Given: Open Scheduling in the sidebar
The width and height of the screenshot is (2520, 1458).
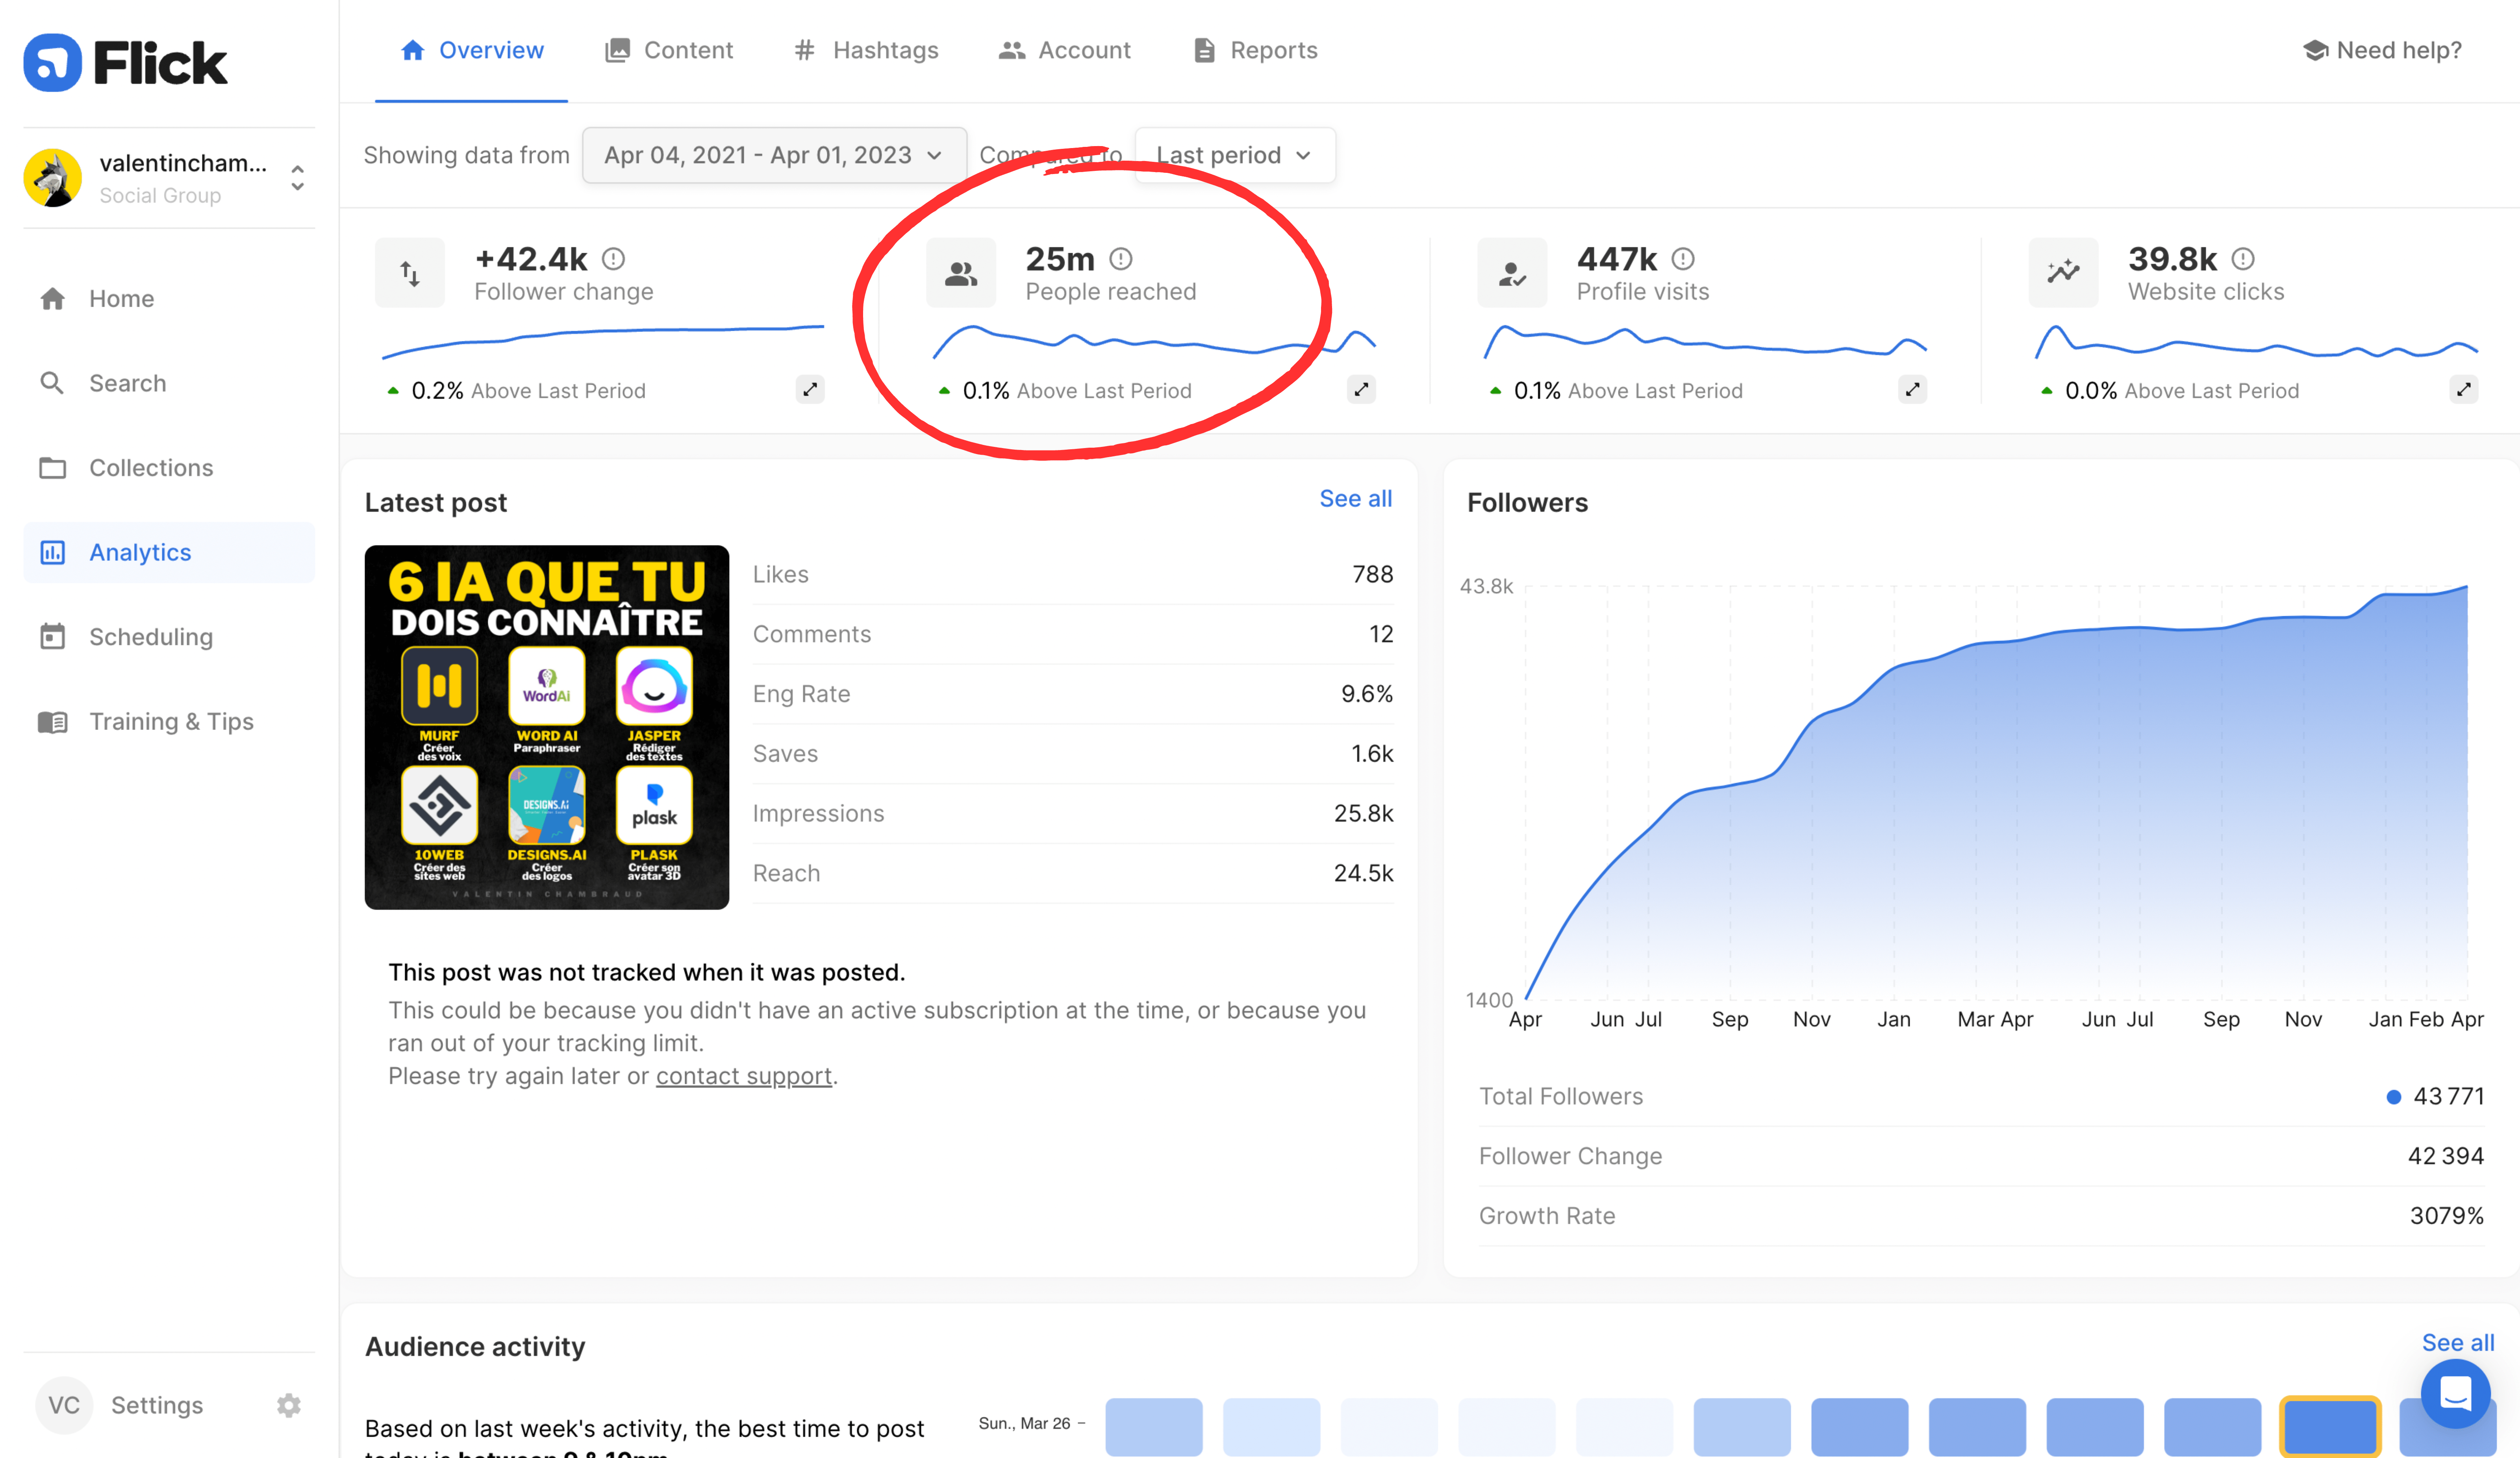Looking at the screenshot, I should point(151,637).
